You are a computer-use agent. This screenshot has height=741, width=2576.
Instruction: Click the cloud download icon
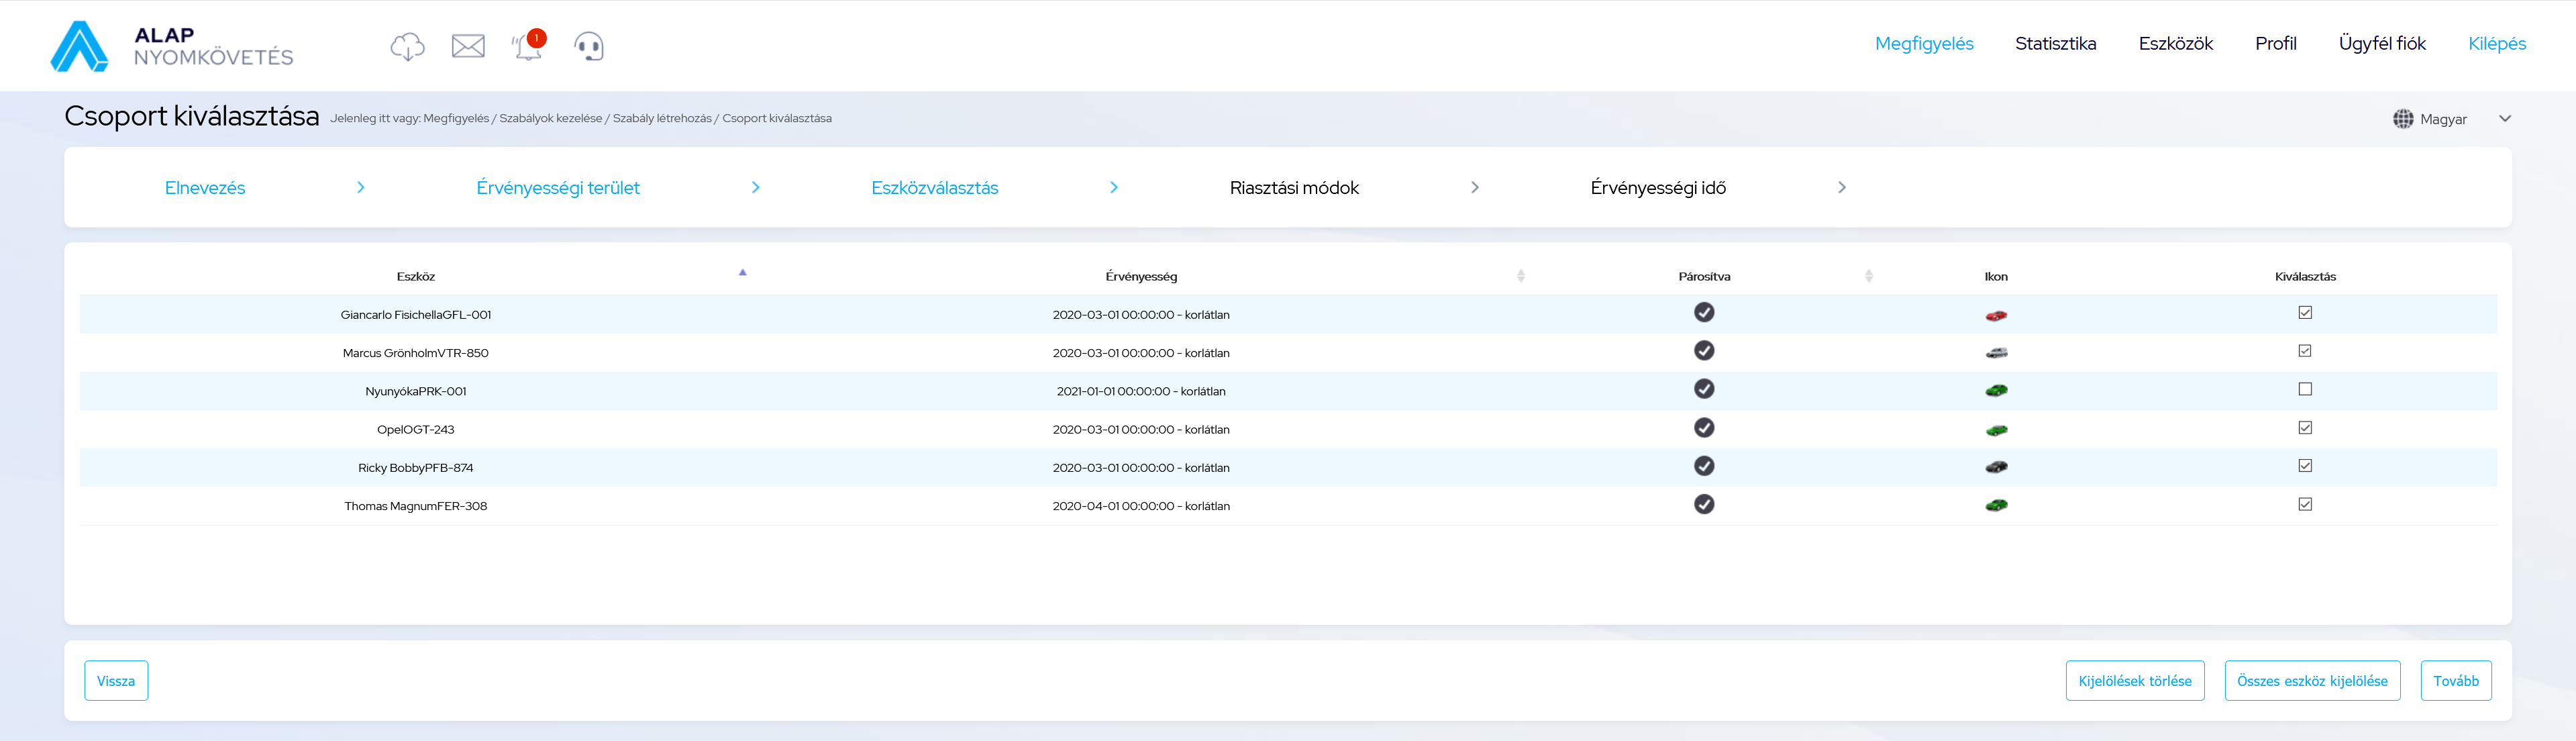click(407, 46)
